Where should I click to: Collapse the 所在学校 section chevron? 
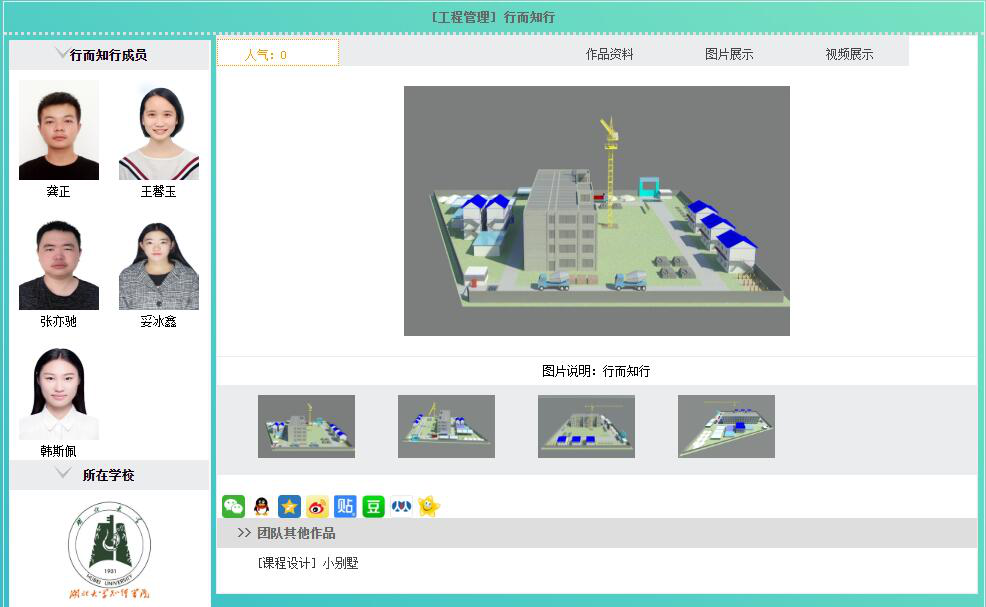(63, 474)
